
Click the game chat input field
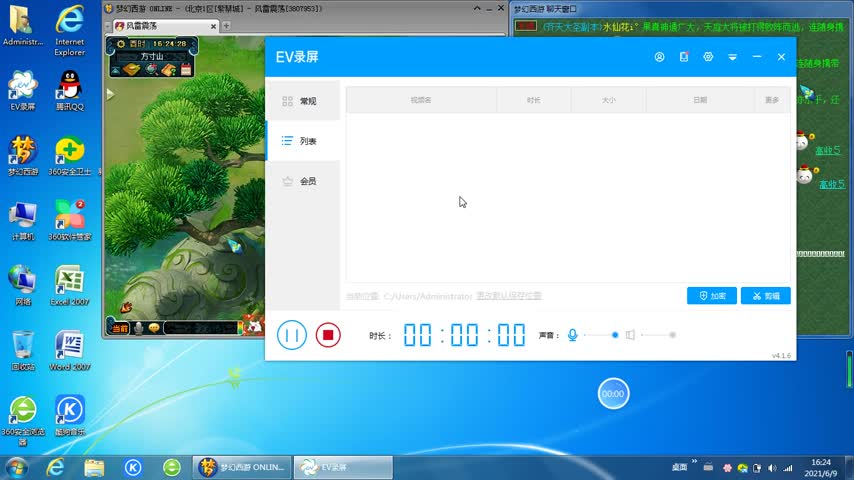(x=202, y=328)
